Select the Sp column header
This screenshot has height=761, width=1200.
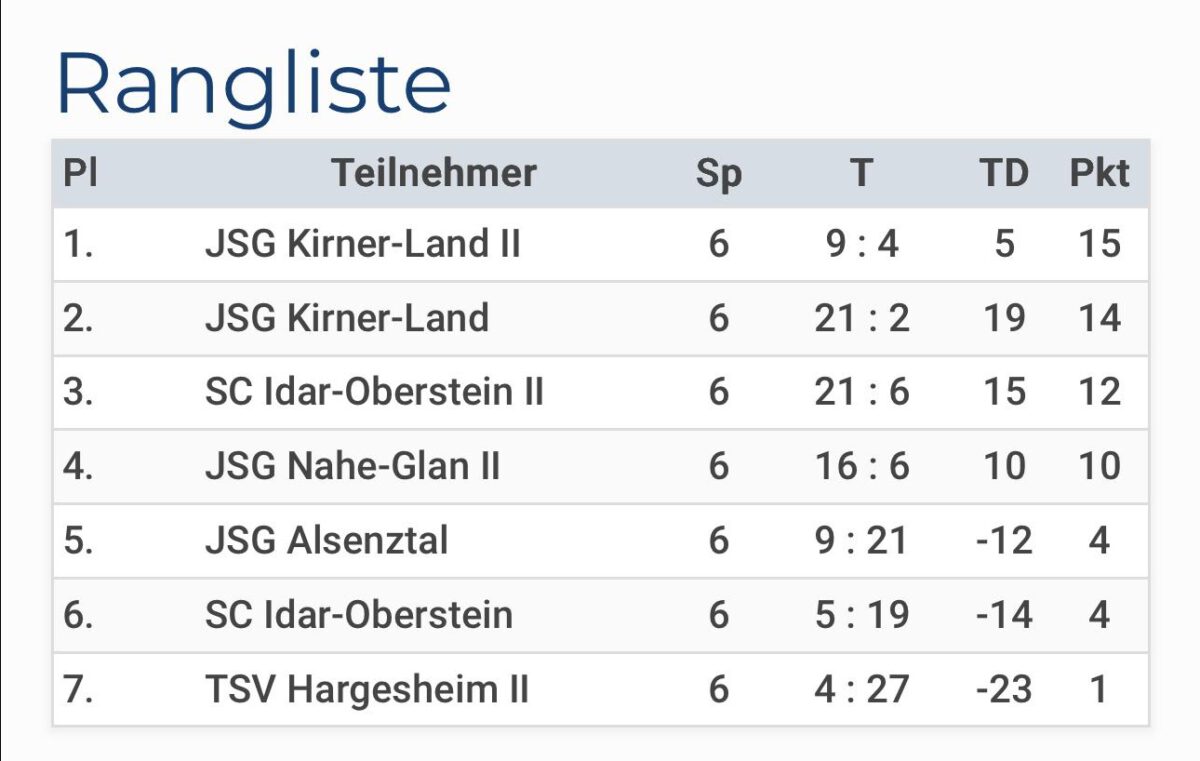(719, 173)
